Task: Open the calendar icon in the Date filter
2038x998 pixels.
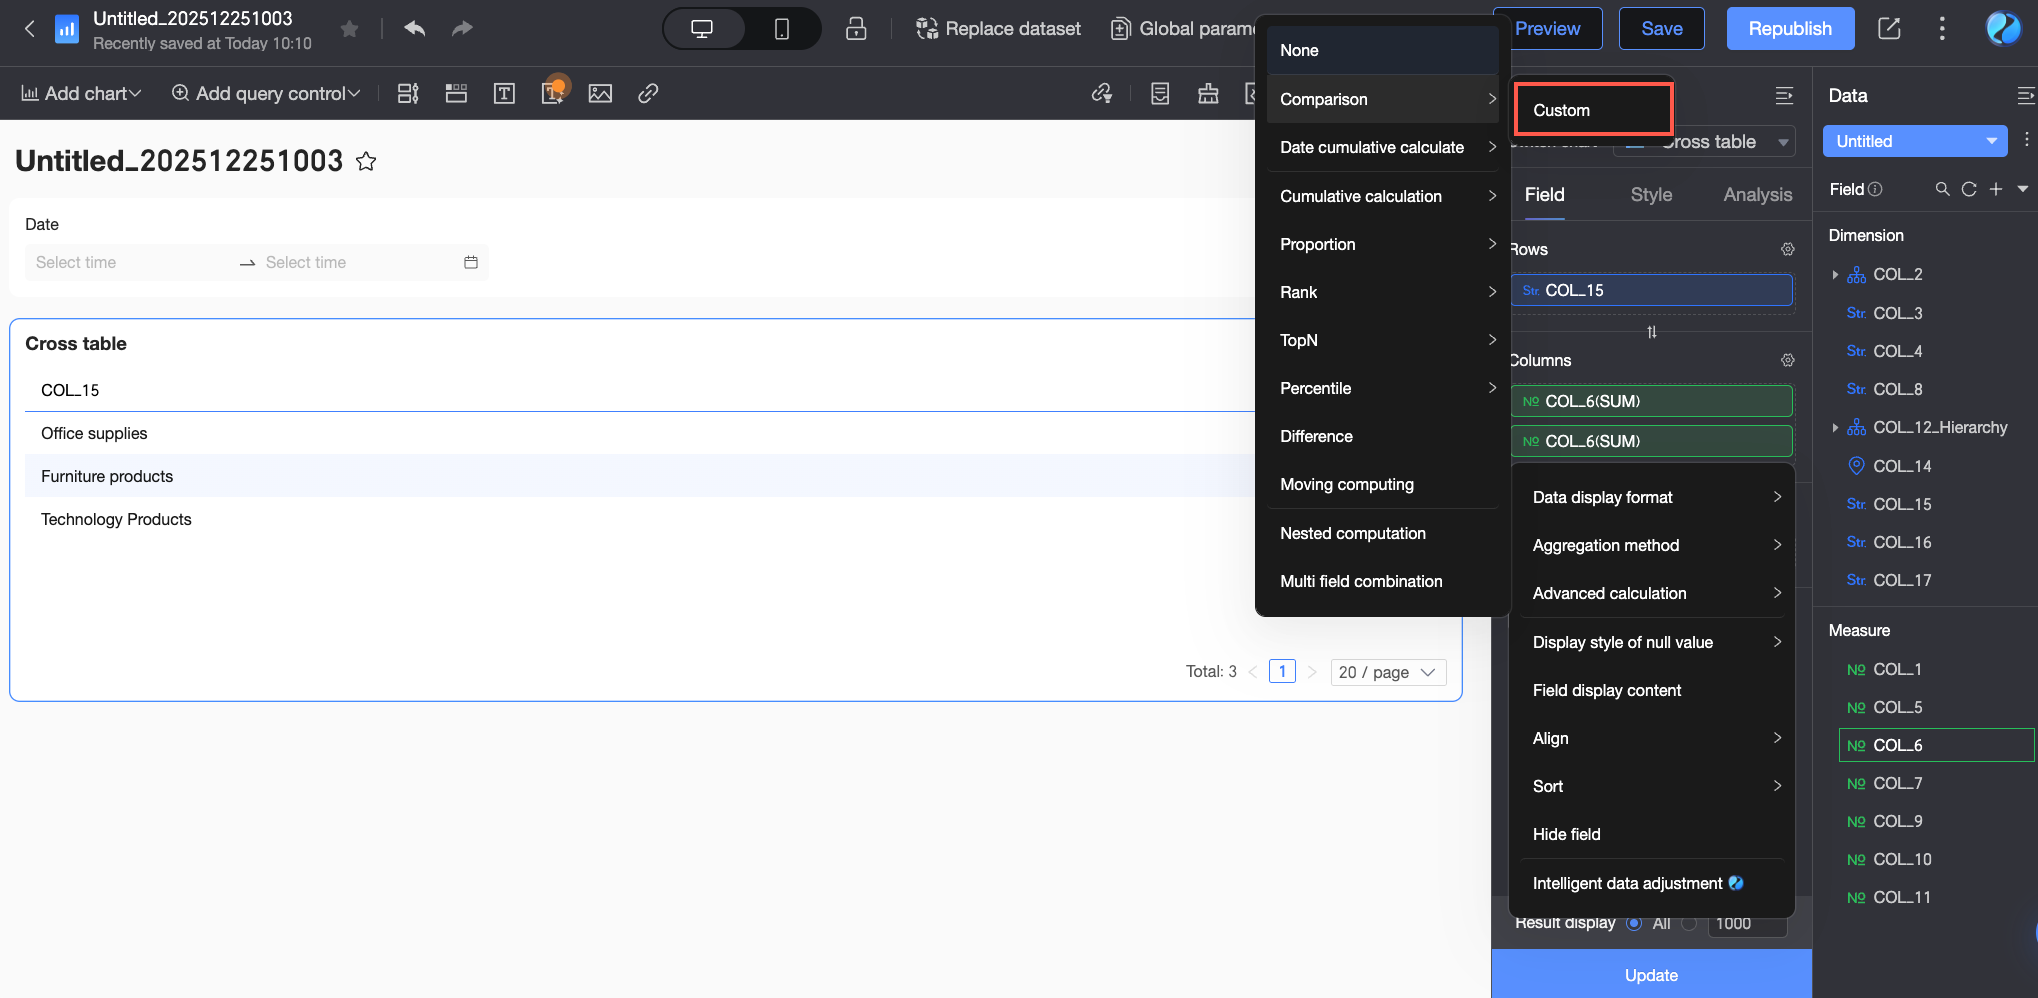Action: tap(471, 262)
